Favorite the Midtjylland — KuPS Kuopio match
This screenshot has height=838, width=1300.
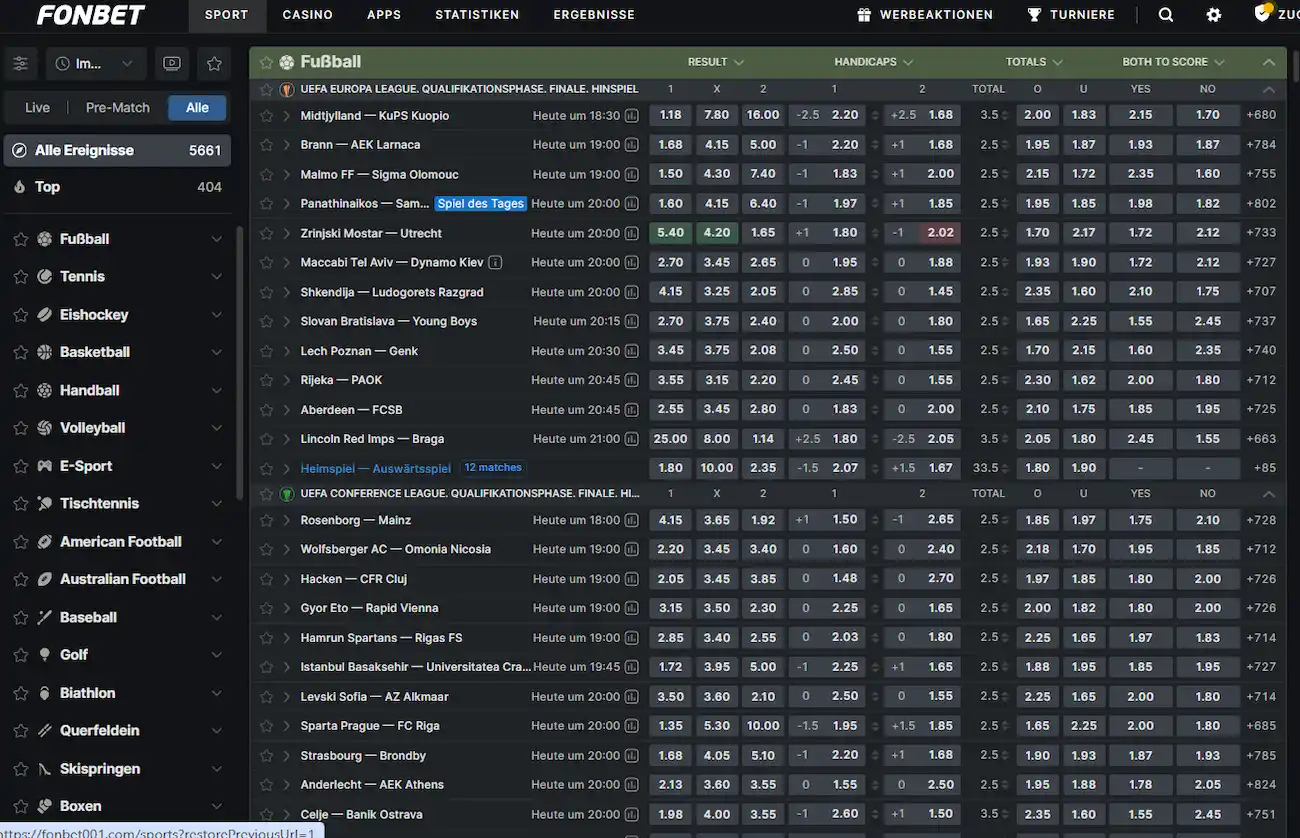266,116
